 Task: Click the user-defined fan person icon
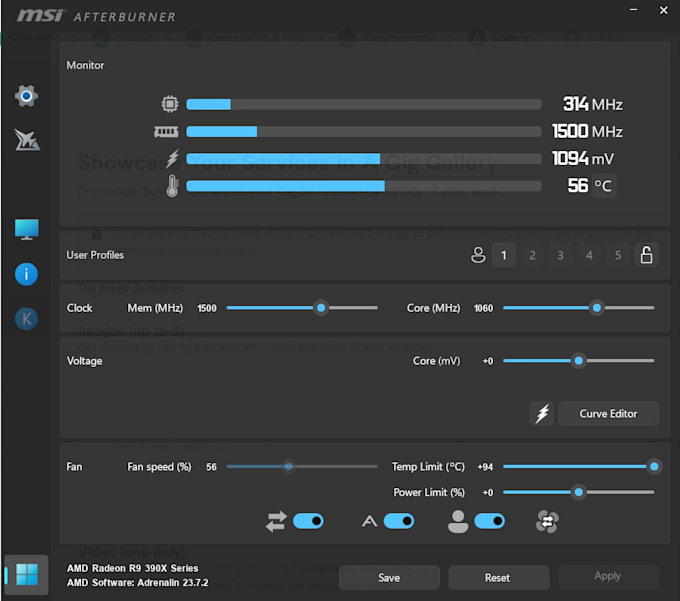coord(458,521)
